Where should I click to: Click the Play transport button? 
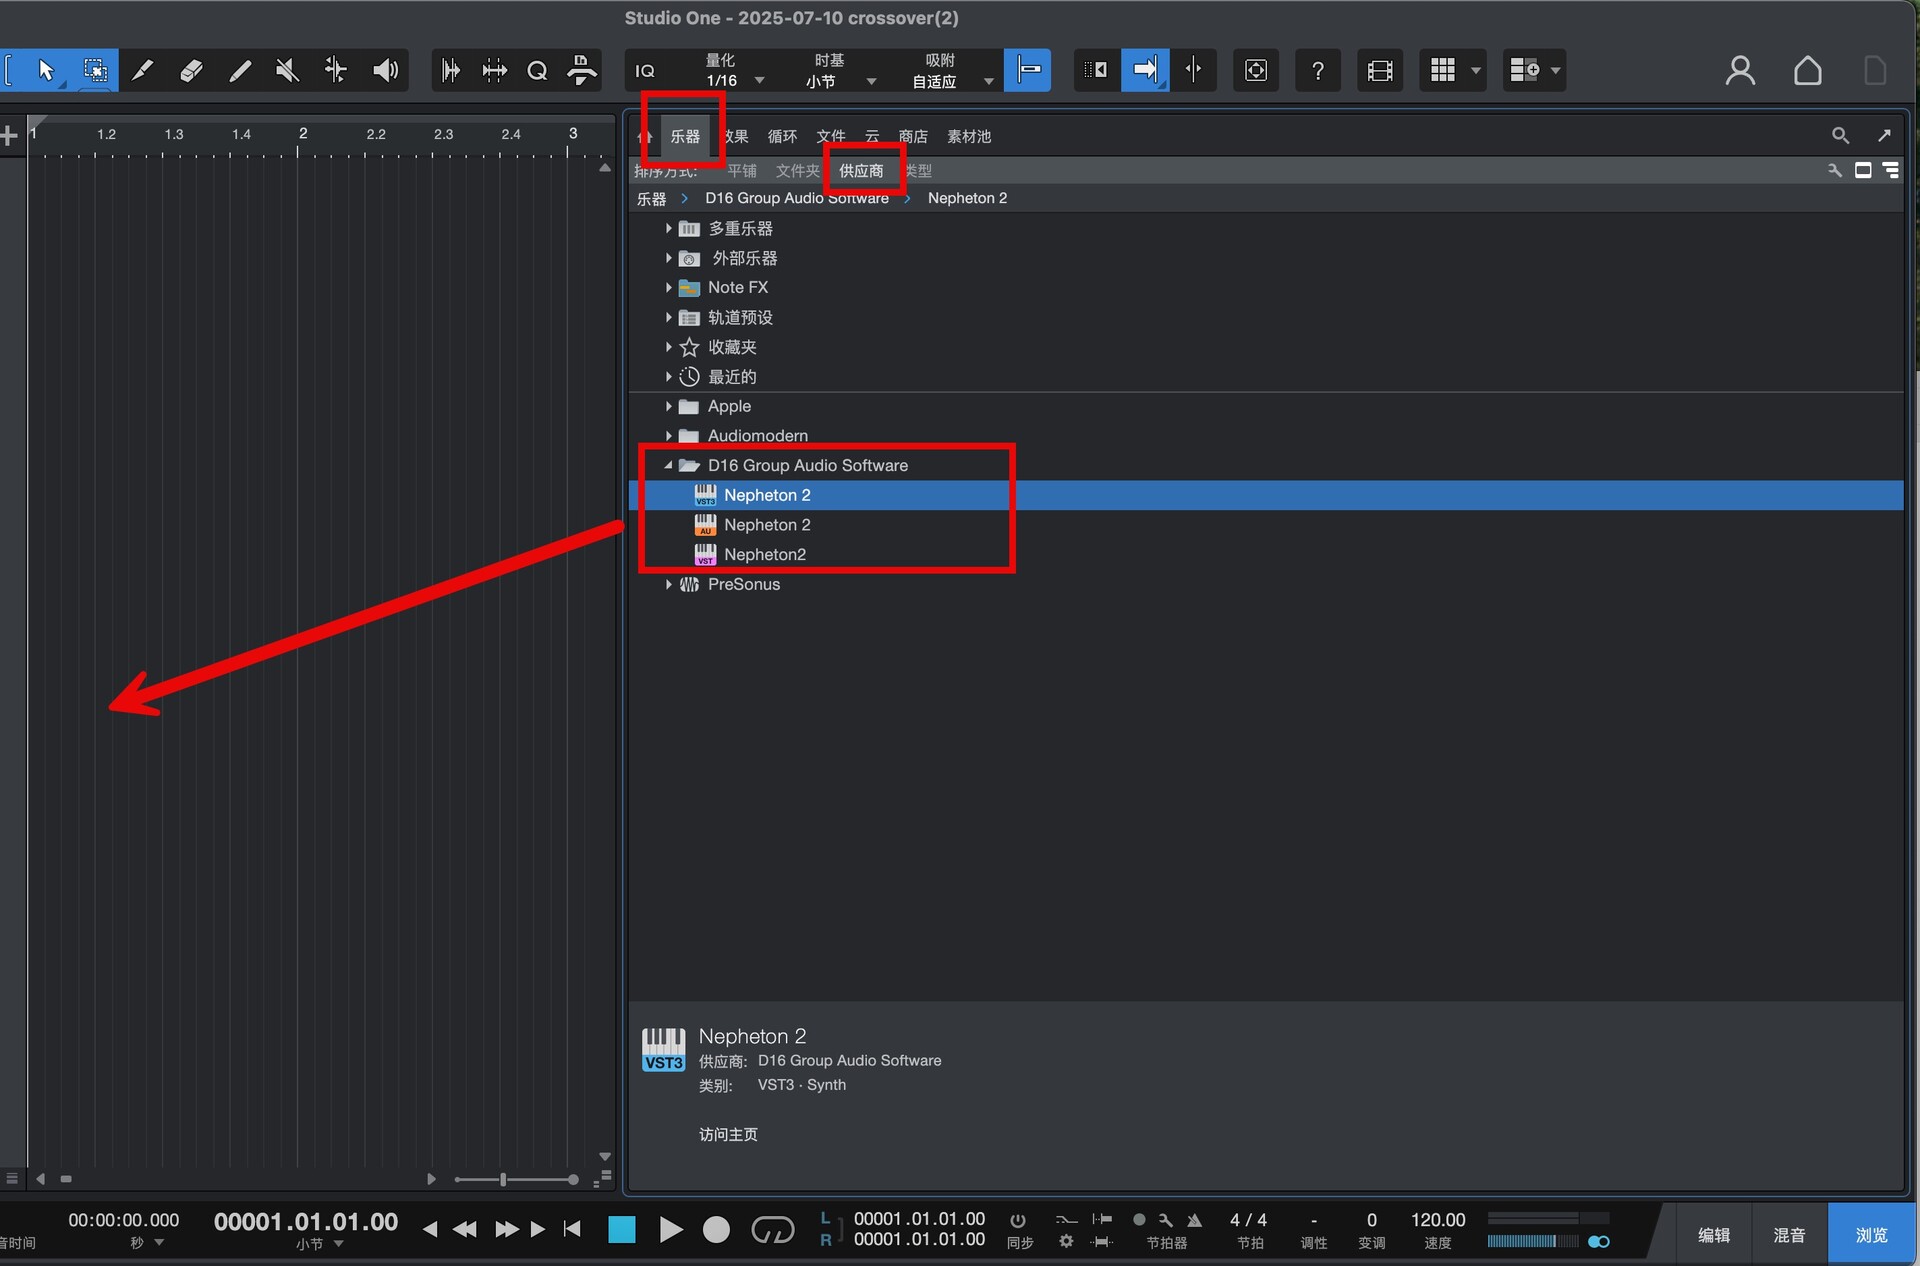[x=670, y=1229]
